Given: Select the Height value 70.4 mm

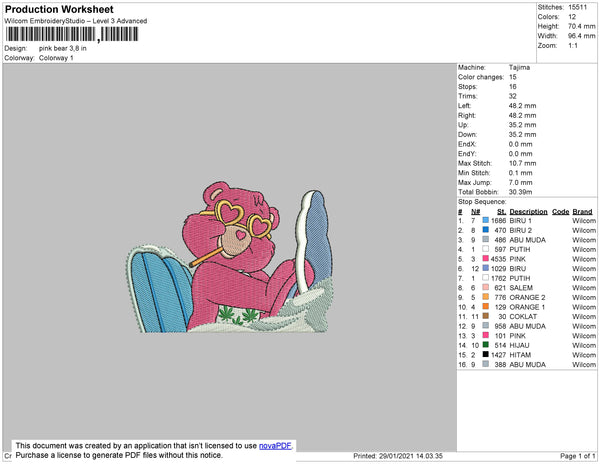Looking at the screenshot, I should click(x=582, y=26).
